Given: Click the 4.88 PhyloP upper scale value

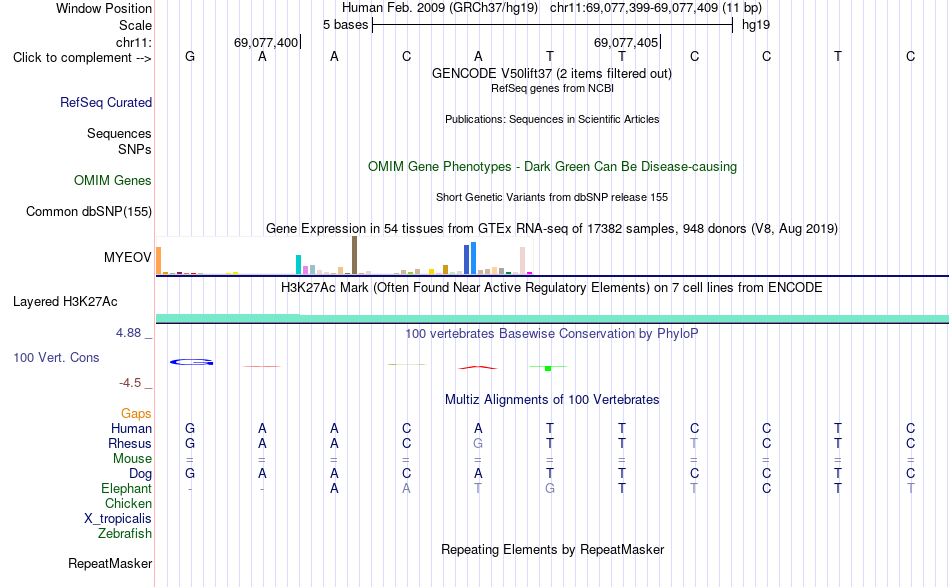Looking at the screenshot, I should [128, 333].
